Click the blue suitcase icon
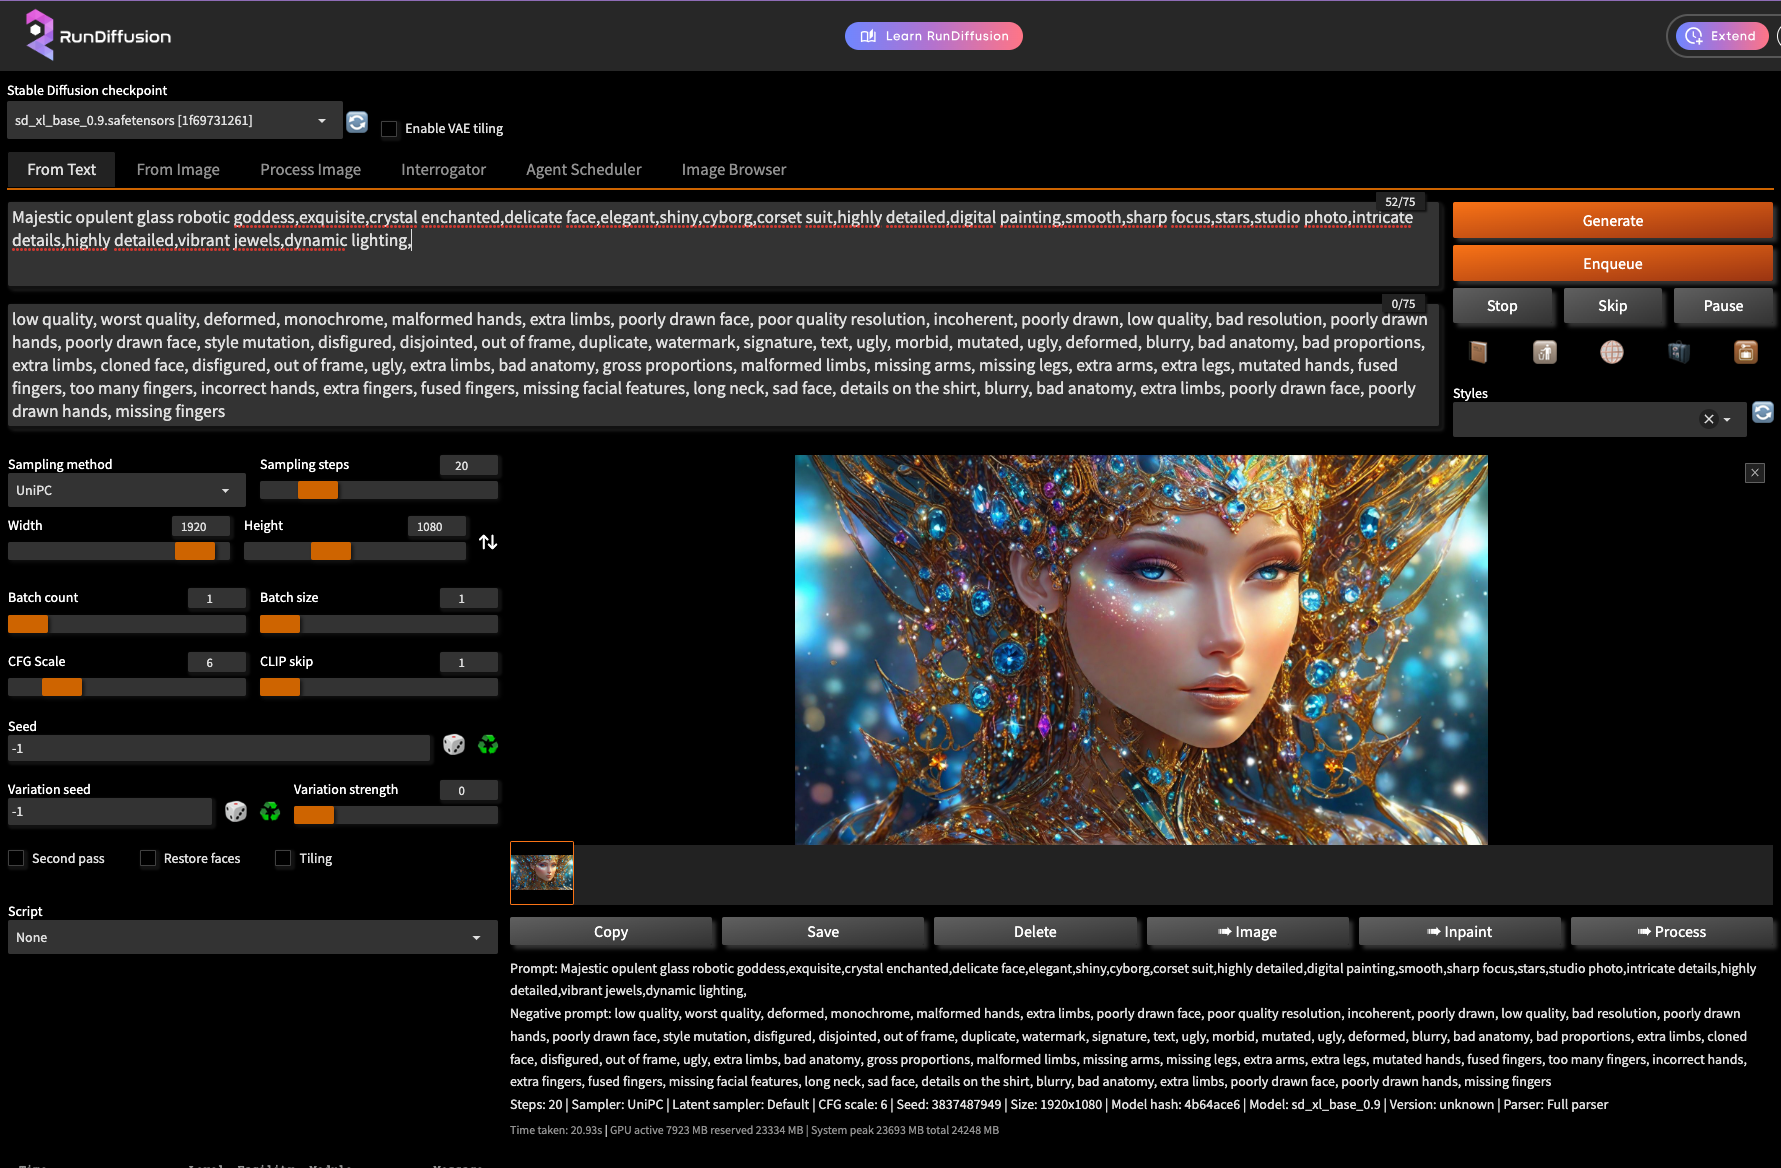1781x1168 pixels. pyautogui.click(x=1679, y=352)
